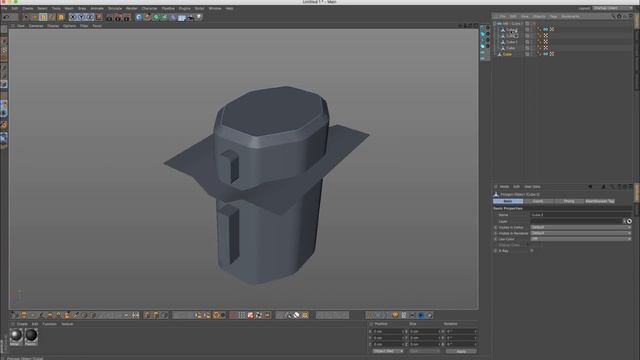This screenshot has width=640, height=360.
Task: Open the viewport Filter menu
Action: 84,26
